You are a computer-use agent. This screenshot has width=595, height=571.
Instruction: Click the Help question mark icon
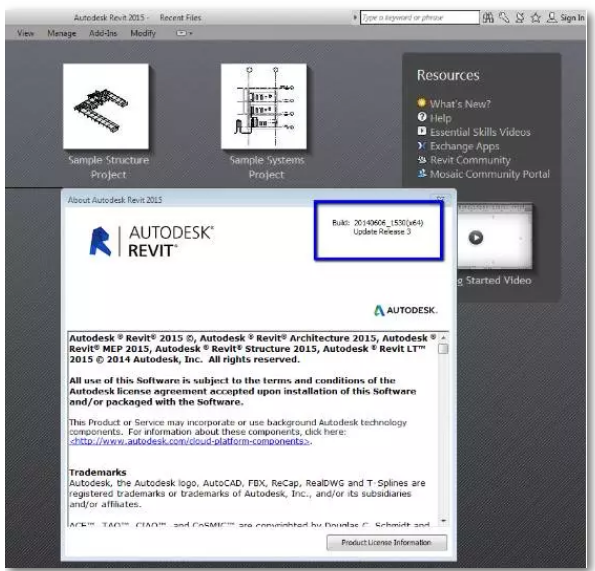[x=422, y=117]
